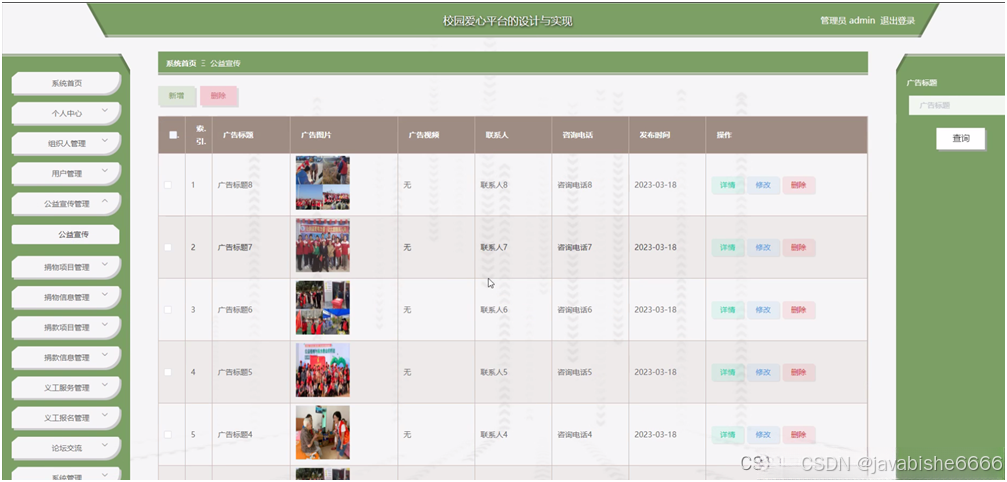
Task: Click 修改 for 广告标题4
Action: click(x=763, y=435)
